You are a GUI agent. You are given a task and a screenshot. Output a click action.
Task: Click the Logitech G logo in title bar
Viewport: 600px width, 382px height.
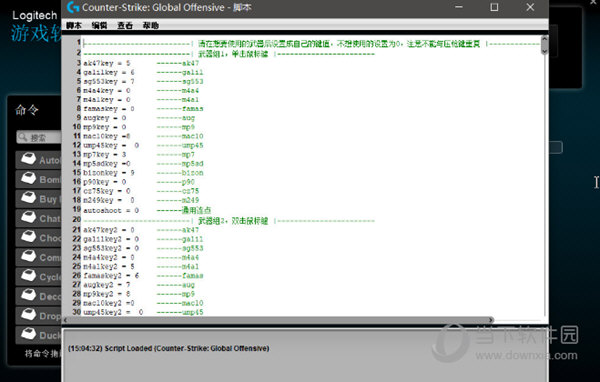73,7
